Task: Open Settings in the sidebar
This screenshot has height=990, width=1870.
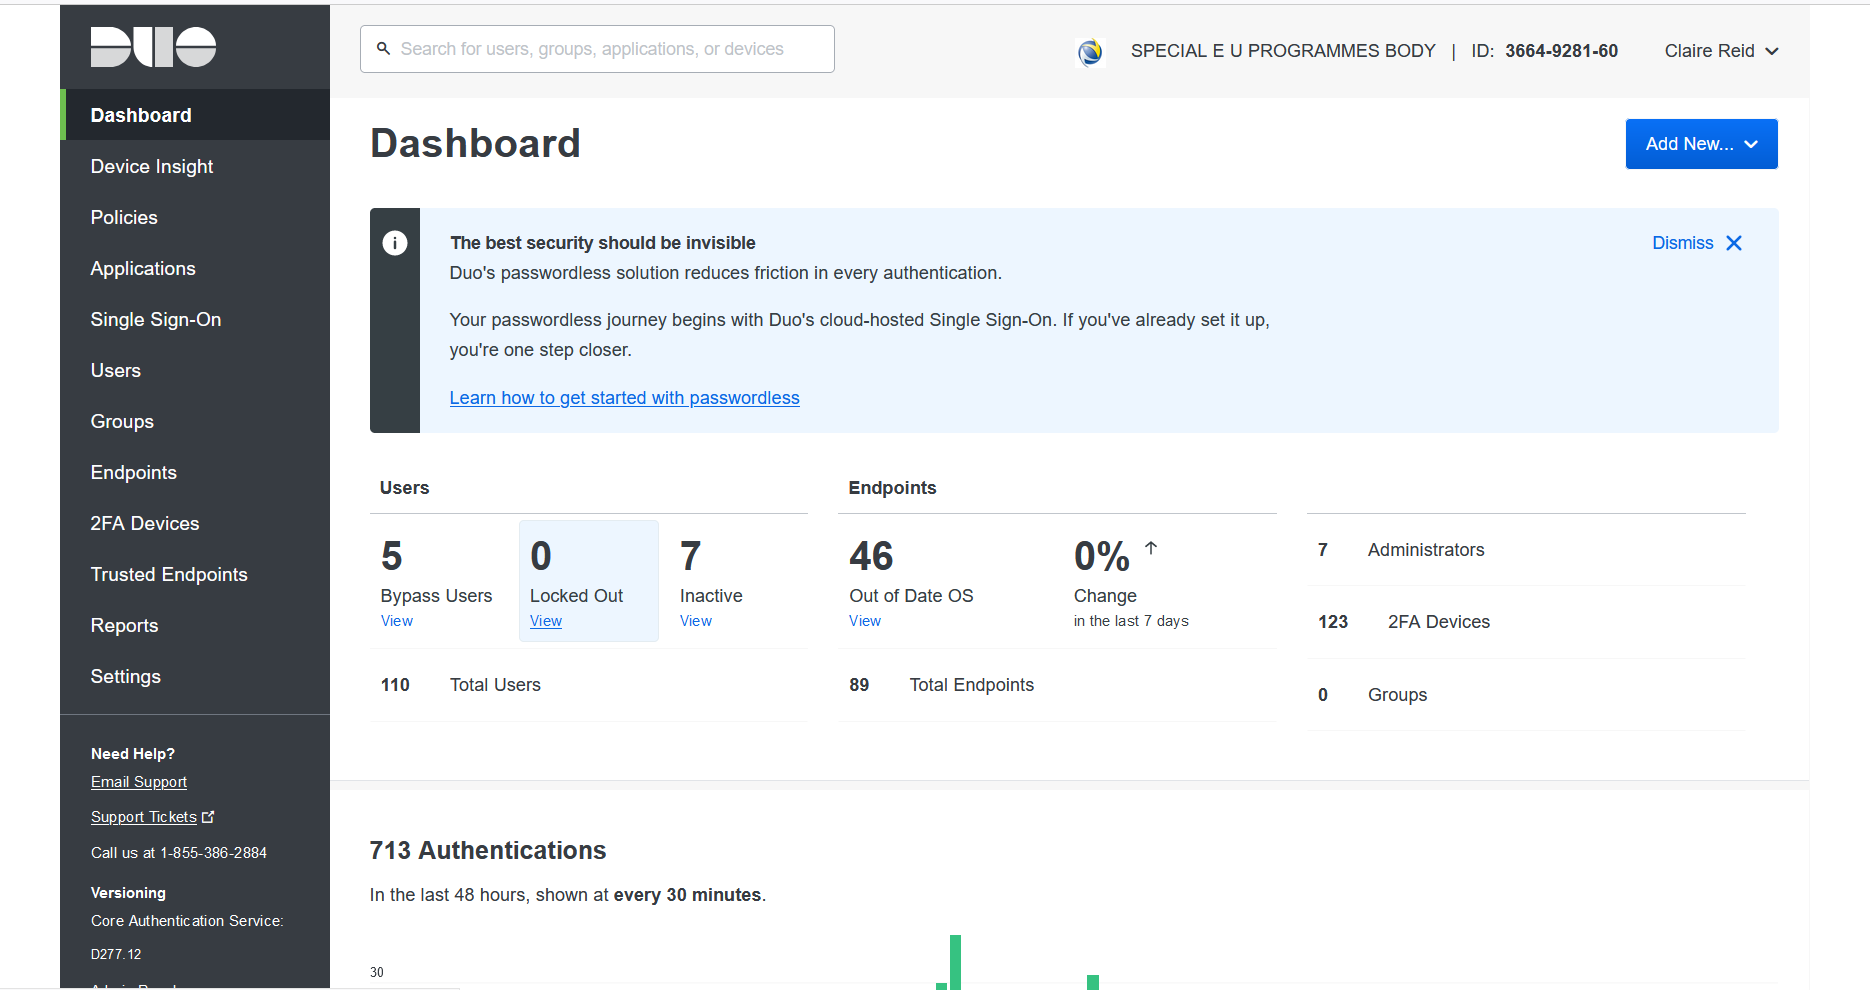Action: pos(195,676)
